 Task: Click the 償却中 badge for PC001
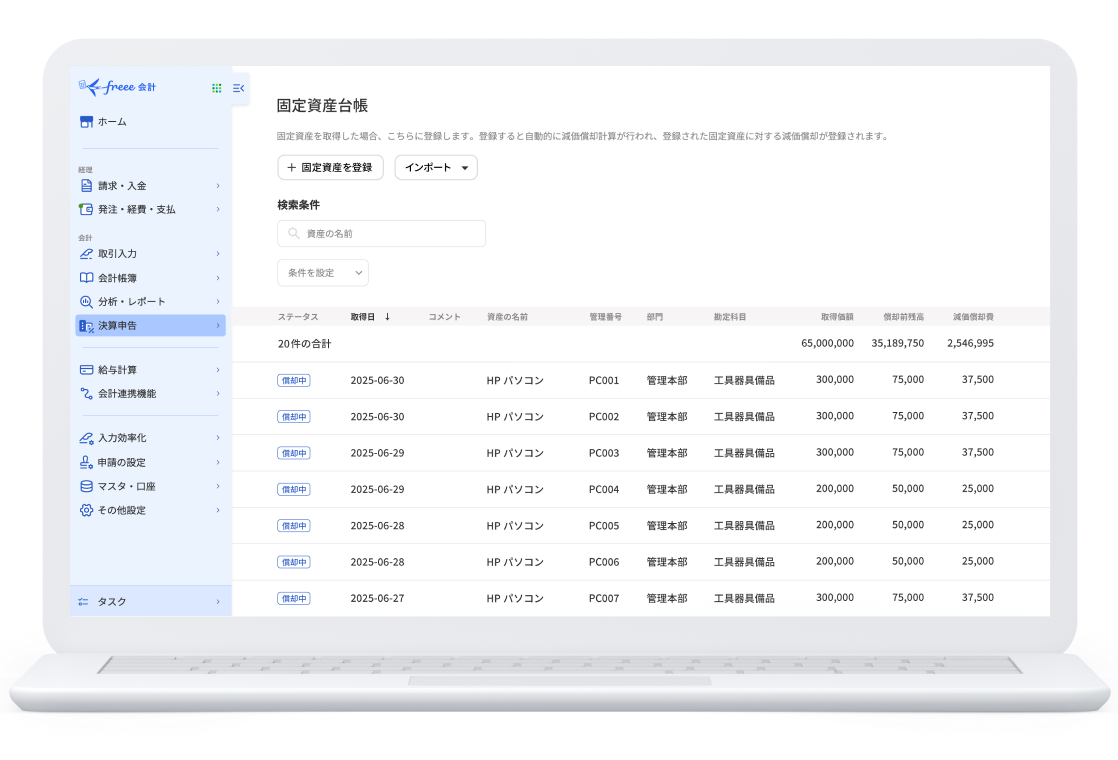point(294,381)
